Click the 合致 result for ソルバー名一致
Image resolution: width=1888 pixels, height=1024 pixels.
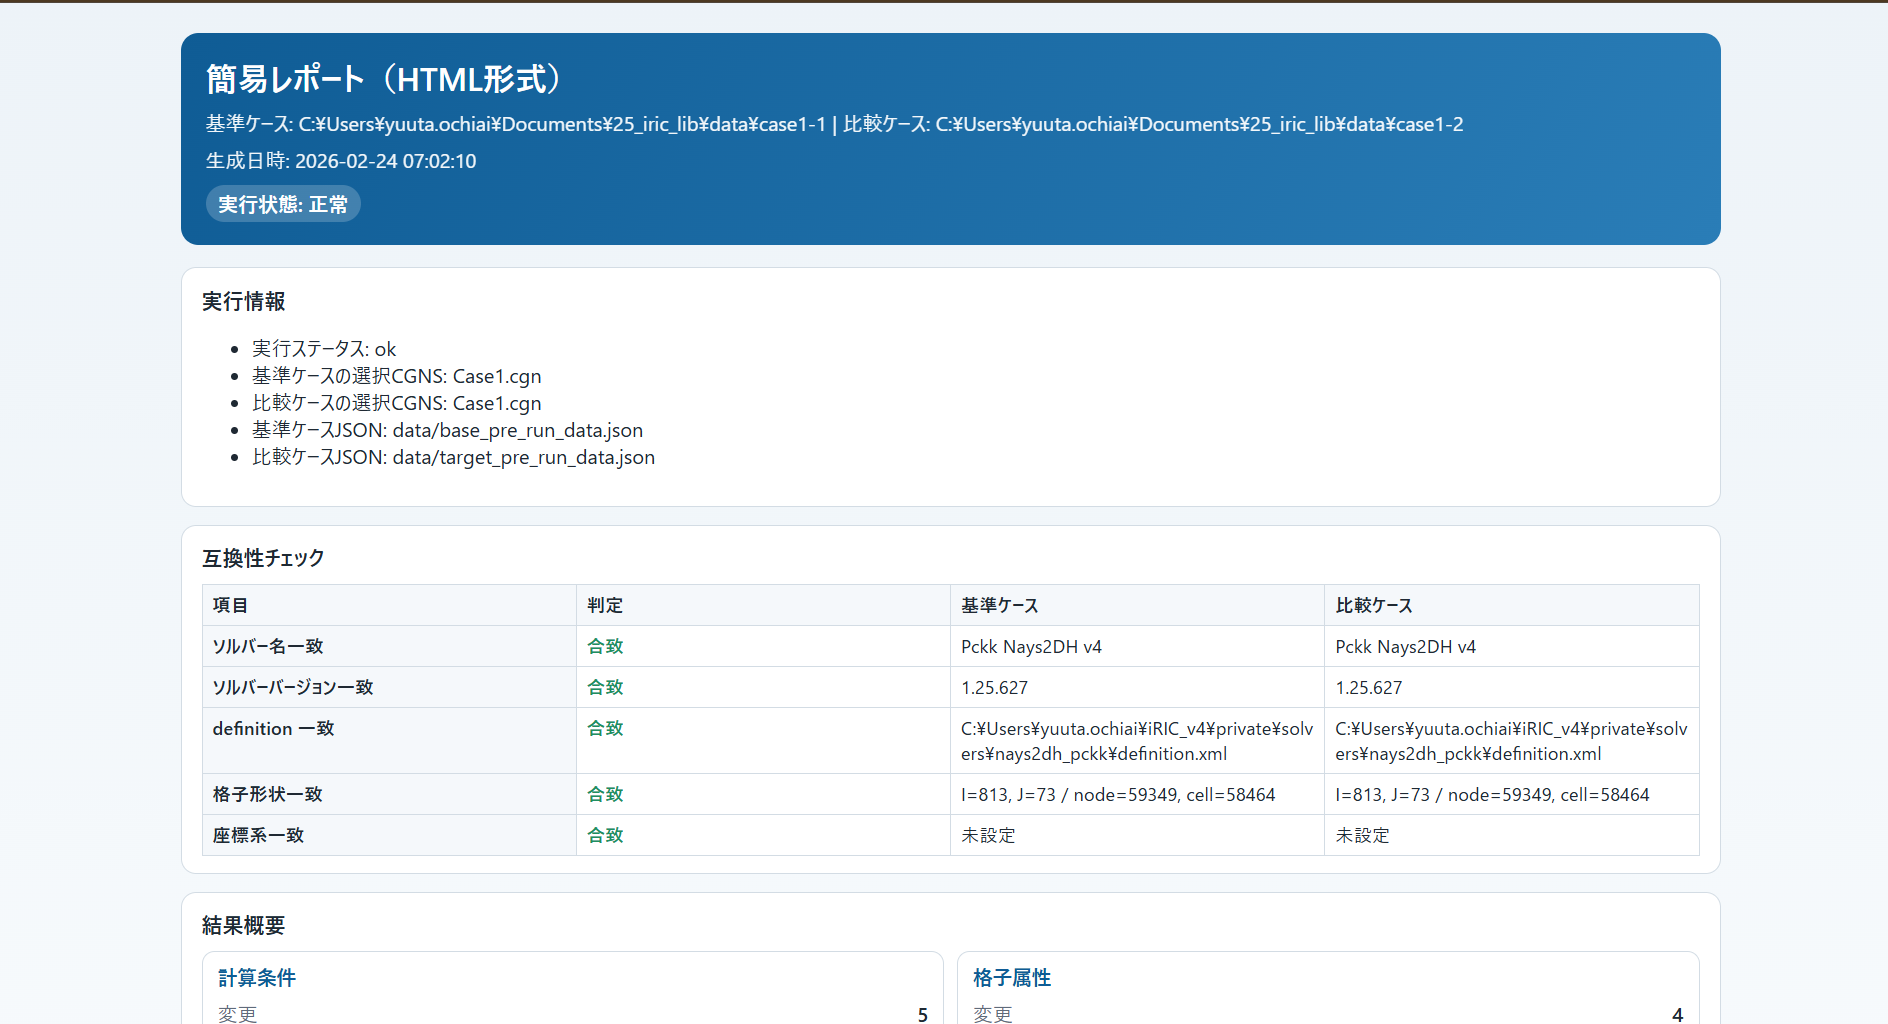click(x=605, y=646)
